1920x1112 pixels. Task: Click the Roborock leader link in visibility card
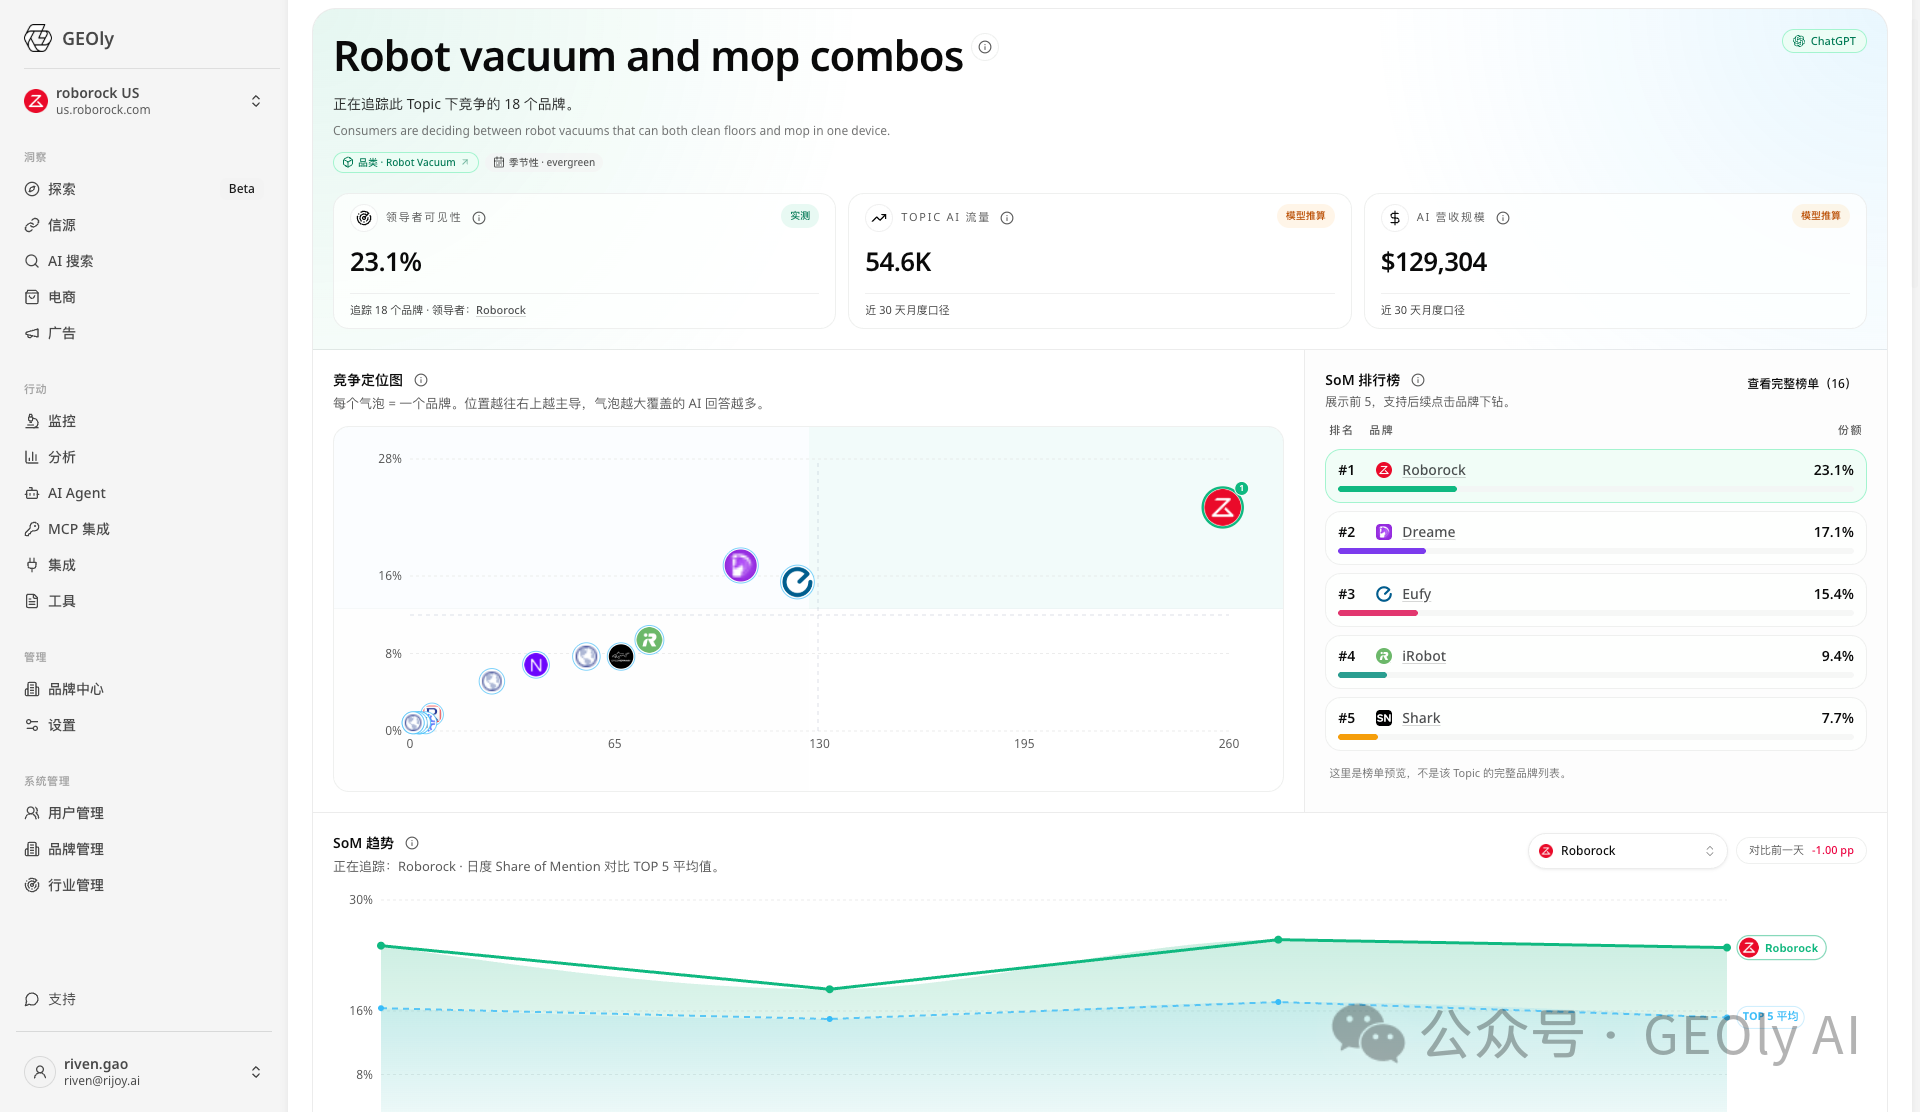[500, 310]
